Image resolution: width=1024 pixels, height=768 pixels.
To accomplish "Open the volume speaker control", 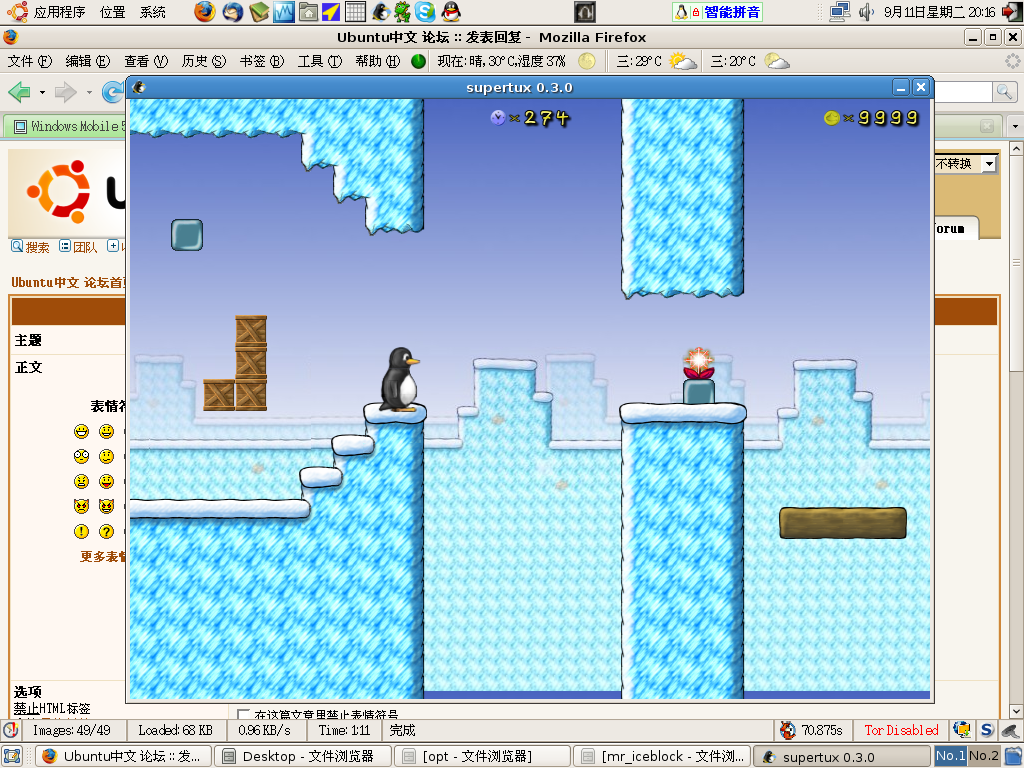I will pyautogui.click(x=866, y=12).
